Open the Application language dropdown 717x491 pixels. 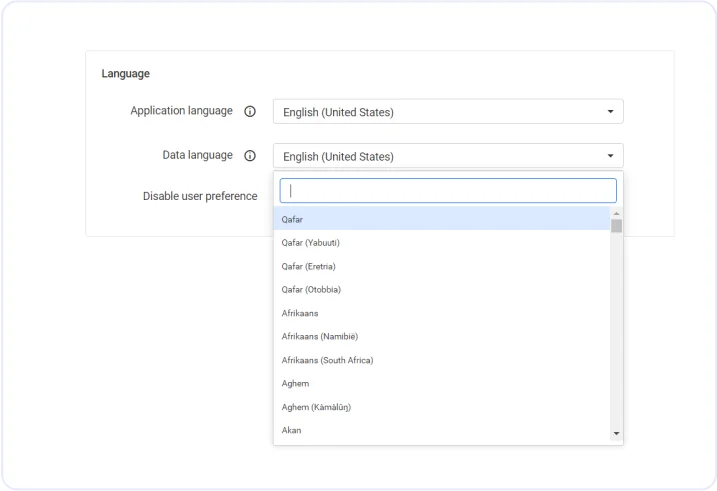tap(448, 112)
